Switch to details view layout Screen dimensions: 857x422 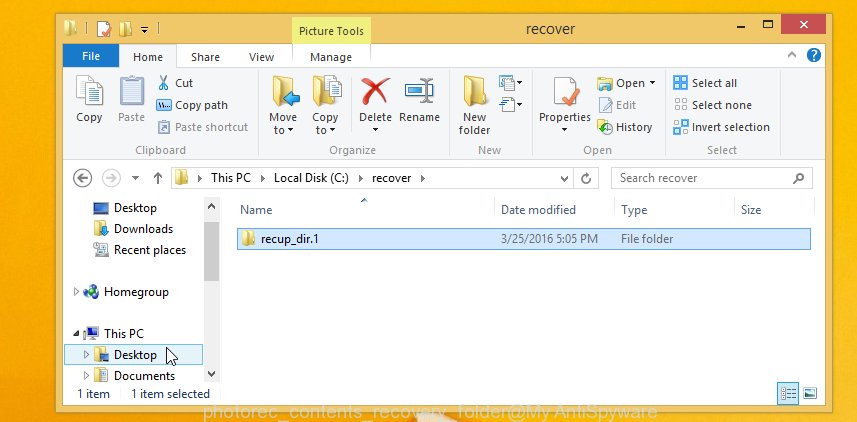(787, 393)
